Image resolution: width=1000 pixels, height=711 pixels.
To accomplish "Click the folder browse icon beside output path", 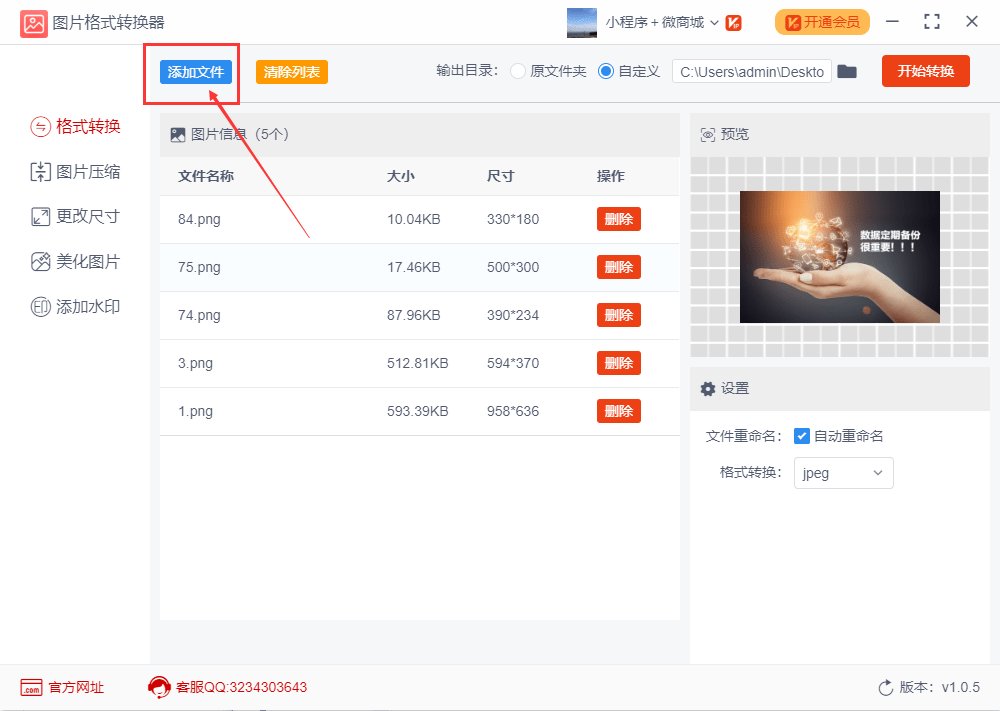I will point(847,71).
